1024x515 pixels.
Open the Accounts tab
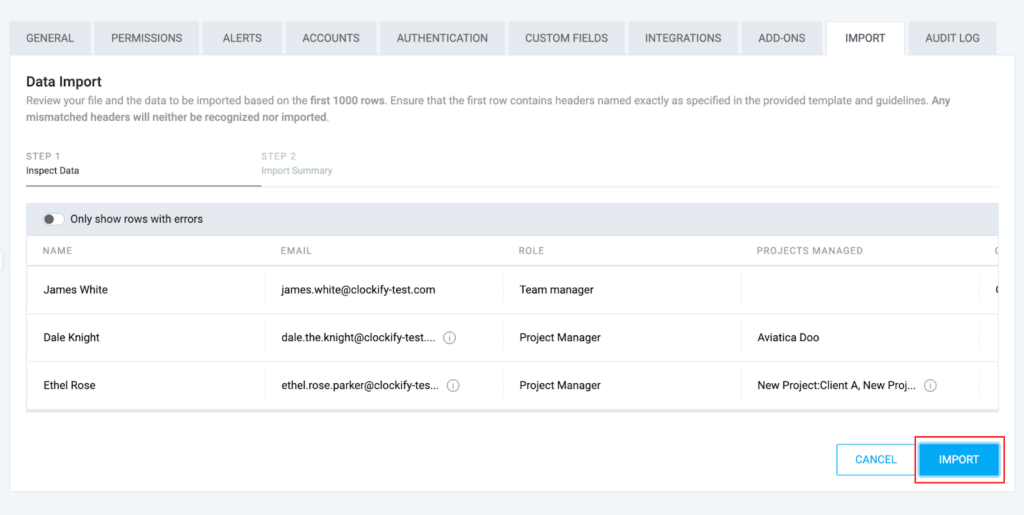pyautogui.click(x=331, y=38)
